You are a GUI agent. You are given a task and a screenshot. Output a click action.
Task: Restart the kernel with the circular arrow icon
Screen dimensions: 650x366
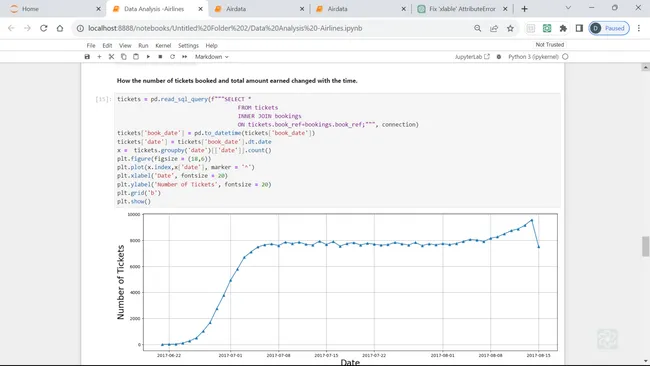(172, 57)
